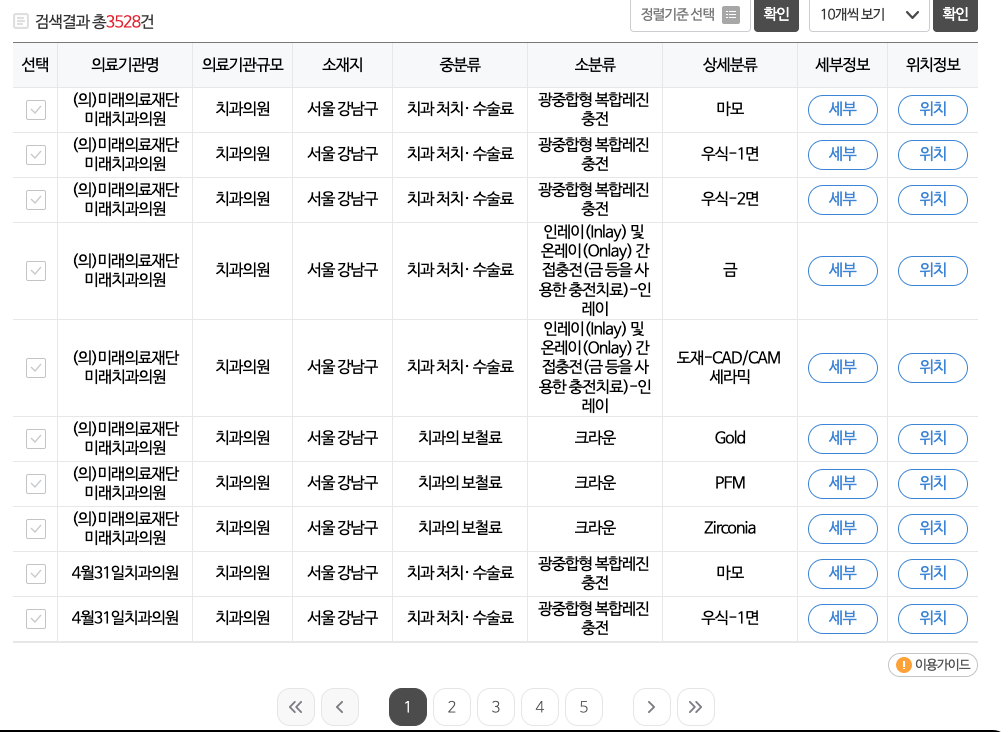Click 위치 for the 금 inlay row

[x=932, y=270]
